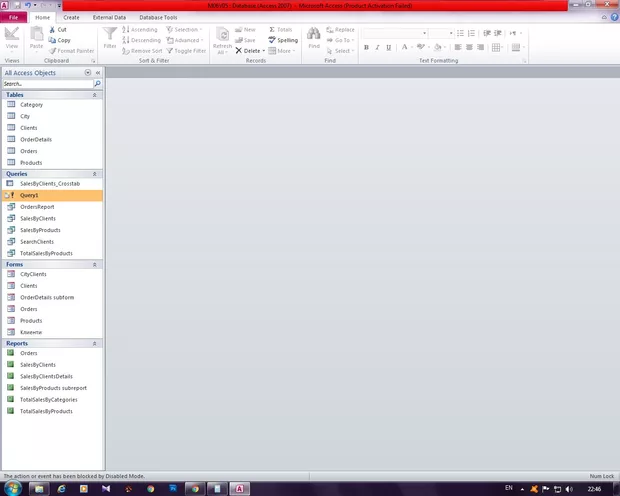This screenshot has height=496, width=620.
Task: Switch to the Create ribbon tab
Action: click(x=71, y=17)
